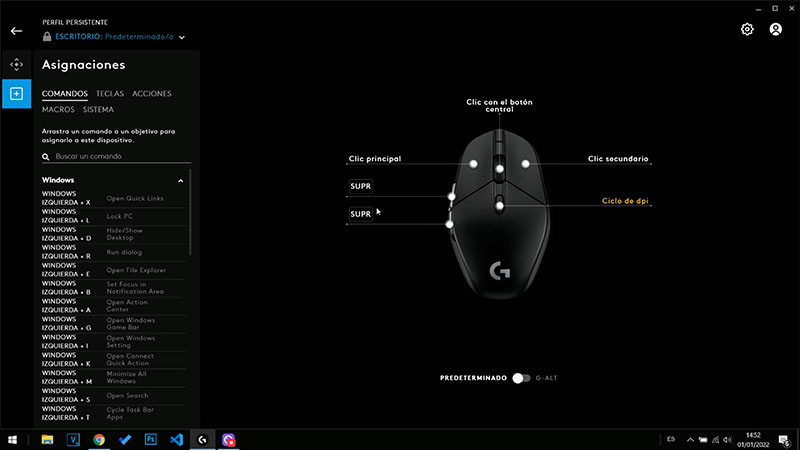Open Windows Start menu
Viewport: 800px width, 450px height.
[12, 440]
